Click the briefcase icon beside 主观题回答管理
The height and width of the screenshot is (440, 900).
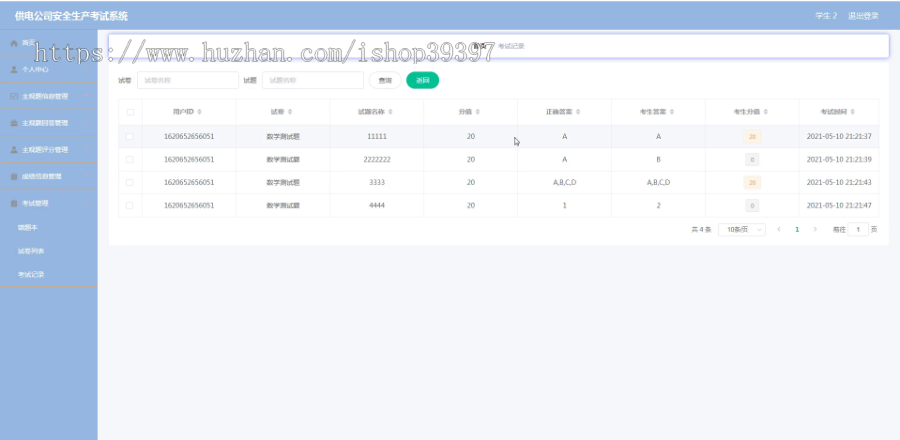[x=14, y=123]
